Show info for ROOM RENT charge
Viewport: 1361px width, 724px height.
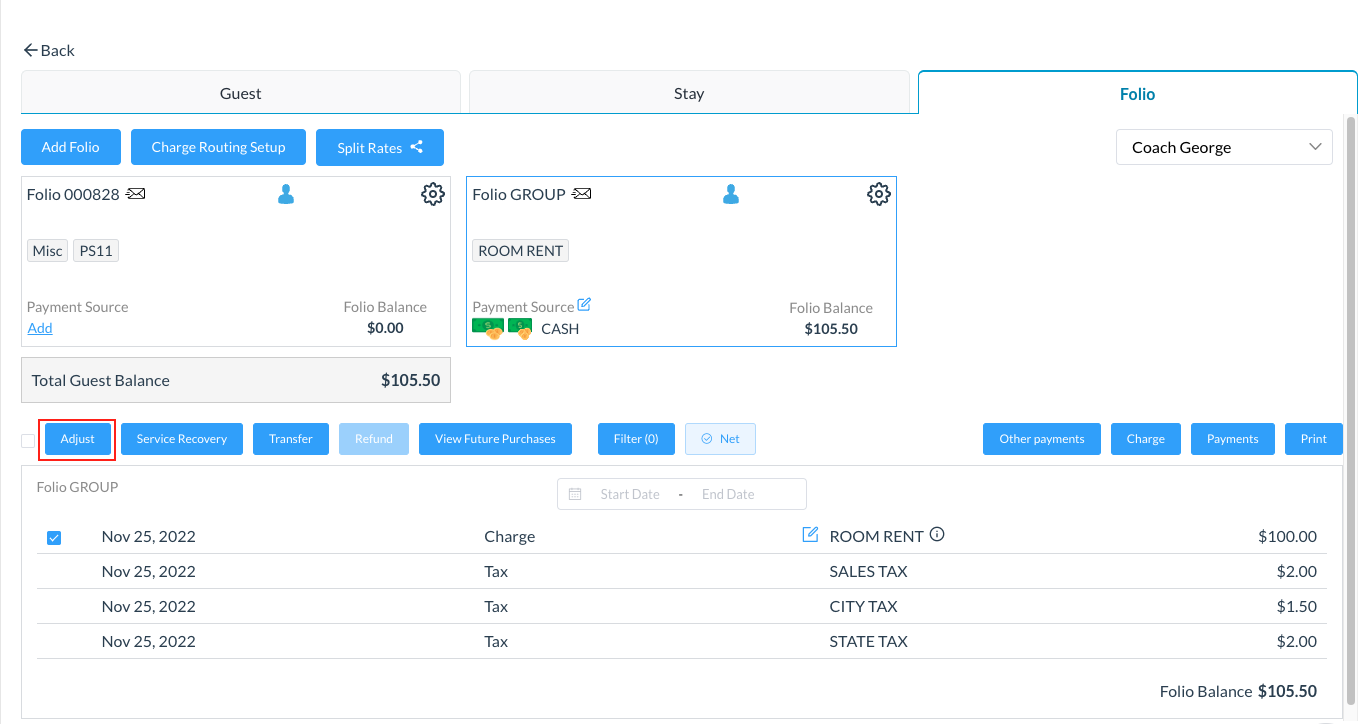[937, 535]
